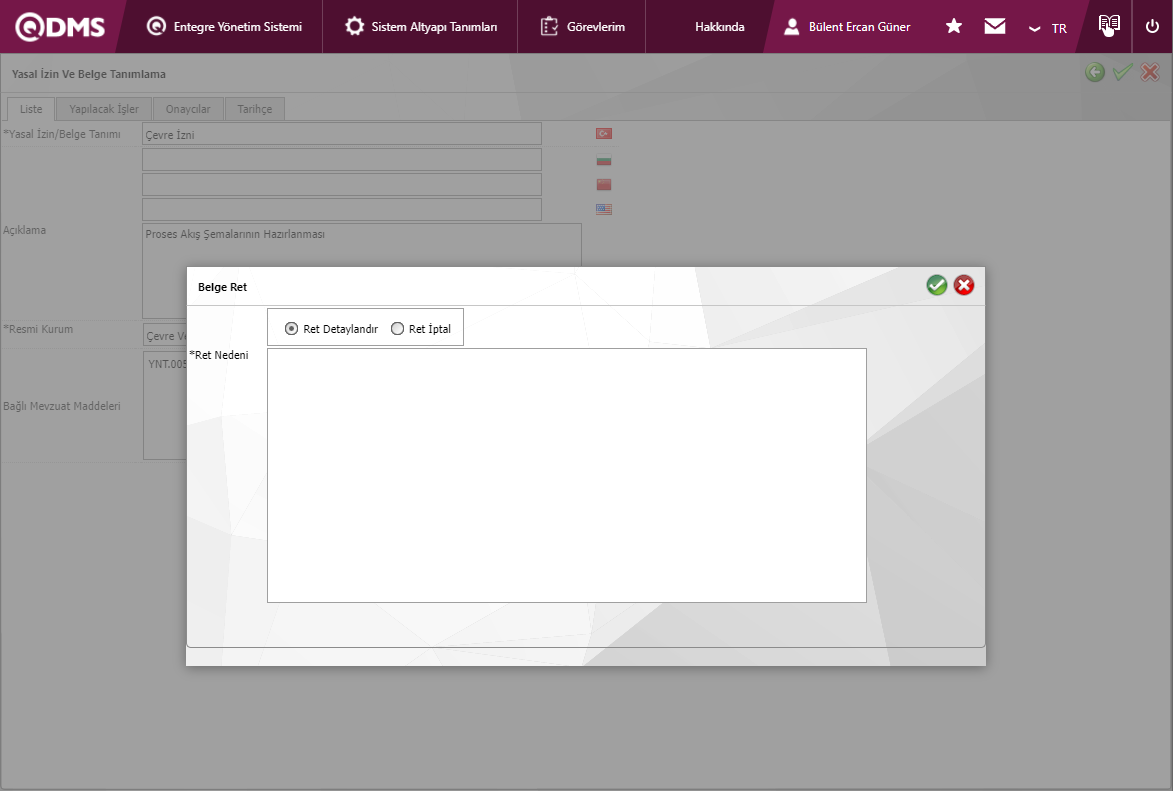Click the Belge Ret dialog title
Screen dimensions: 1173x791
[x=222, y=287]
